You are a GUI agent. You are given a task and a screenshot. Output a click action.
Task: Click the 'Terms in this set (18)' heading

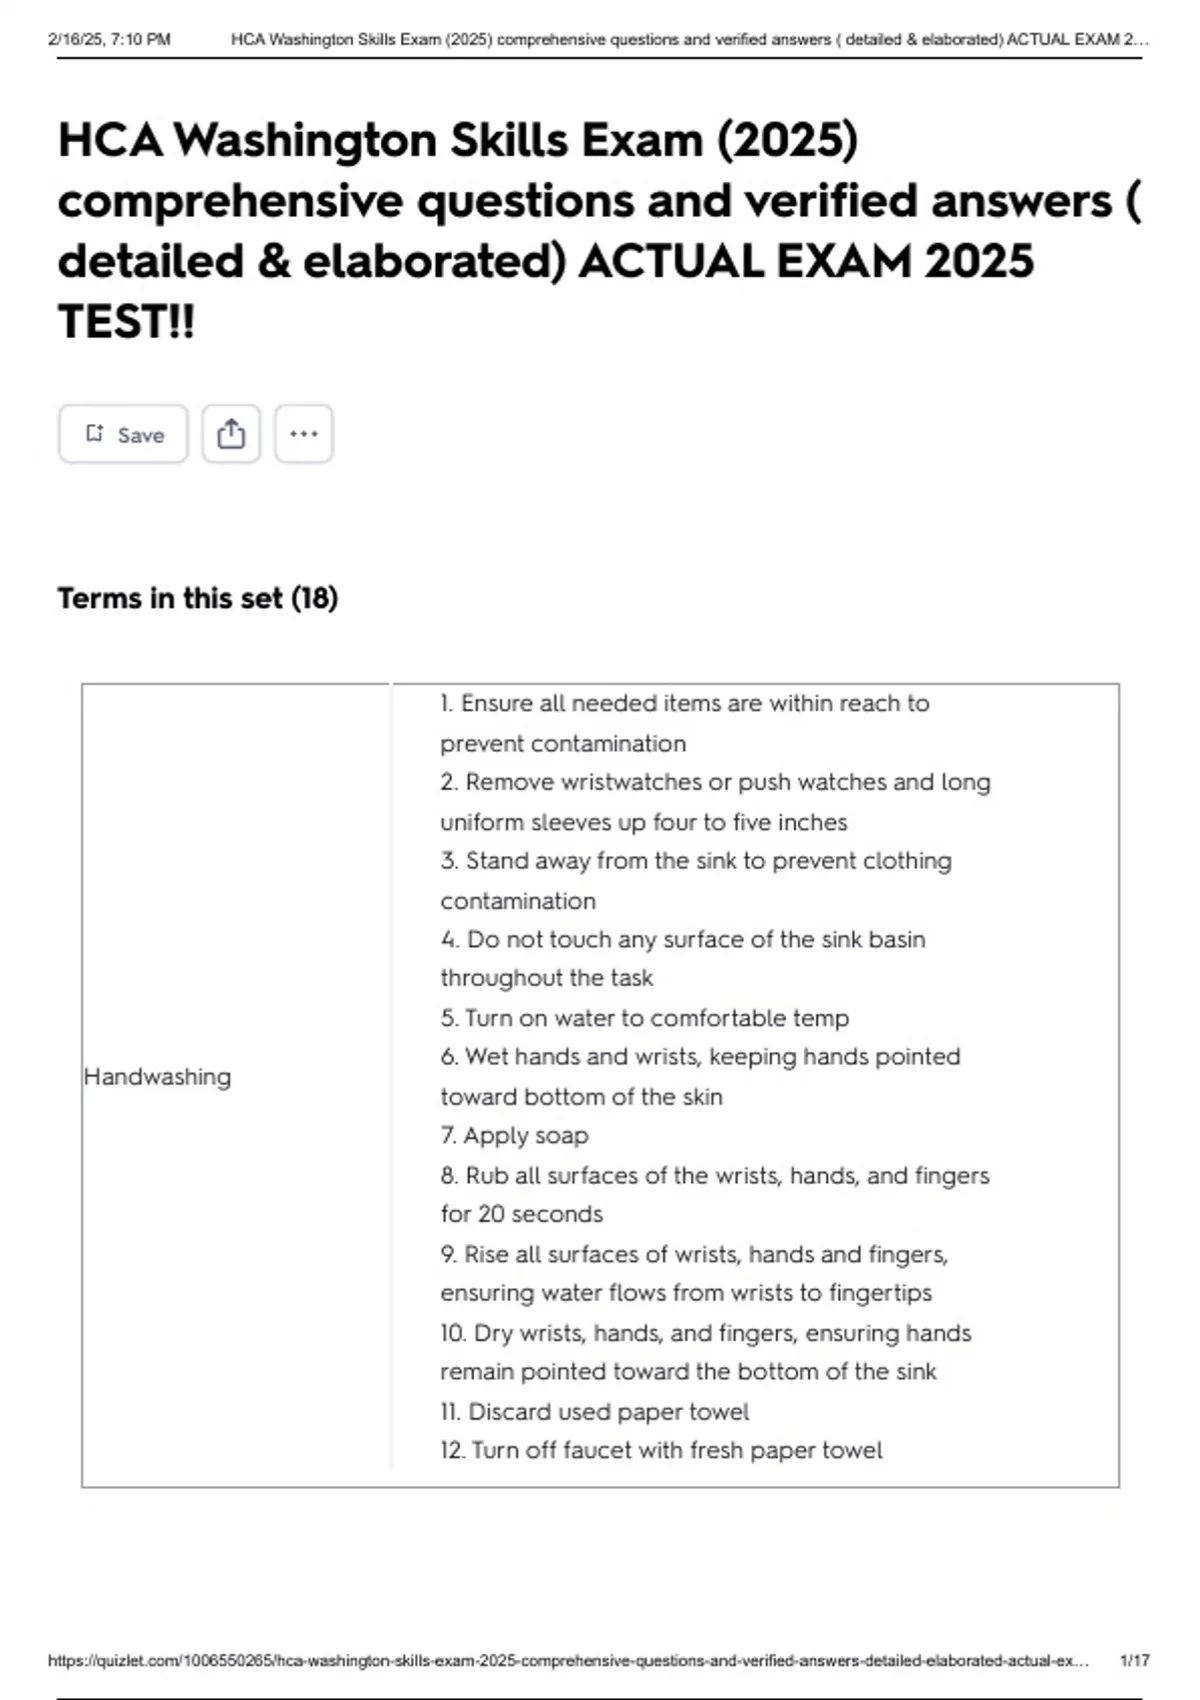198,598
